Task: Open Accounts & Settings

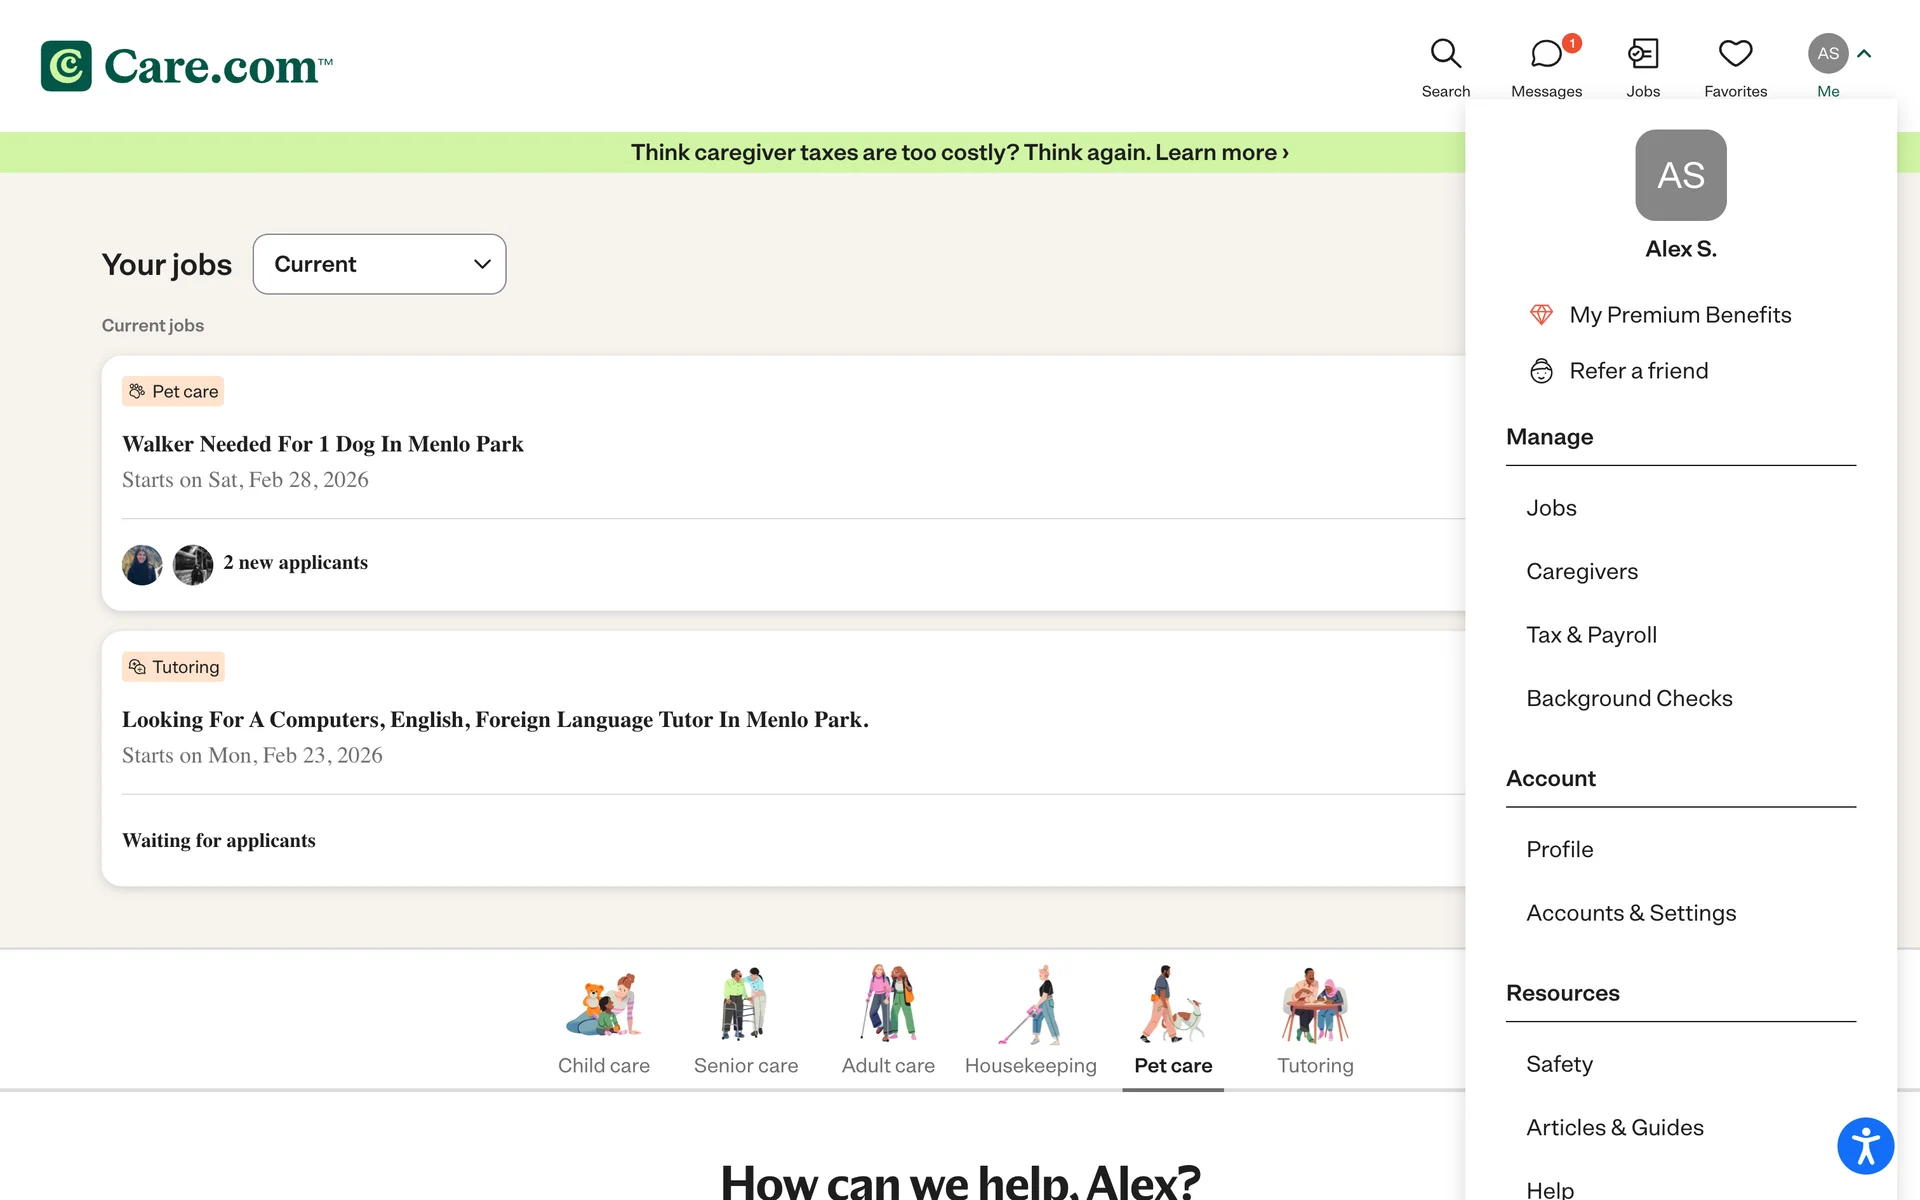Action: tap(1631, 913)
